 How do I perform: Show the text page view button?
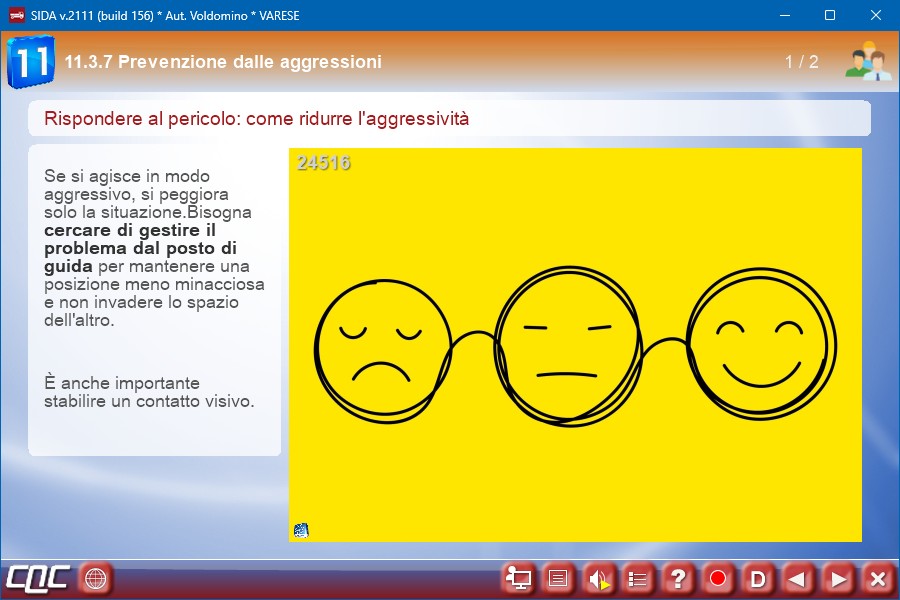pos(558,578)
